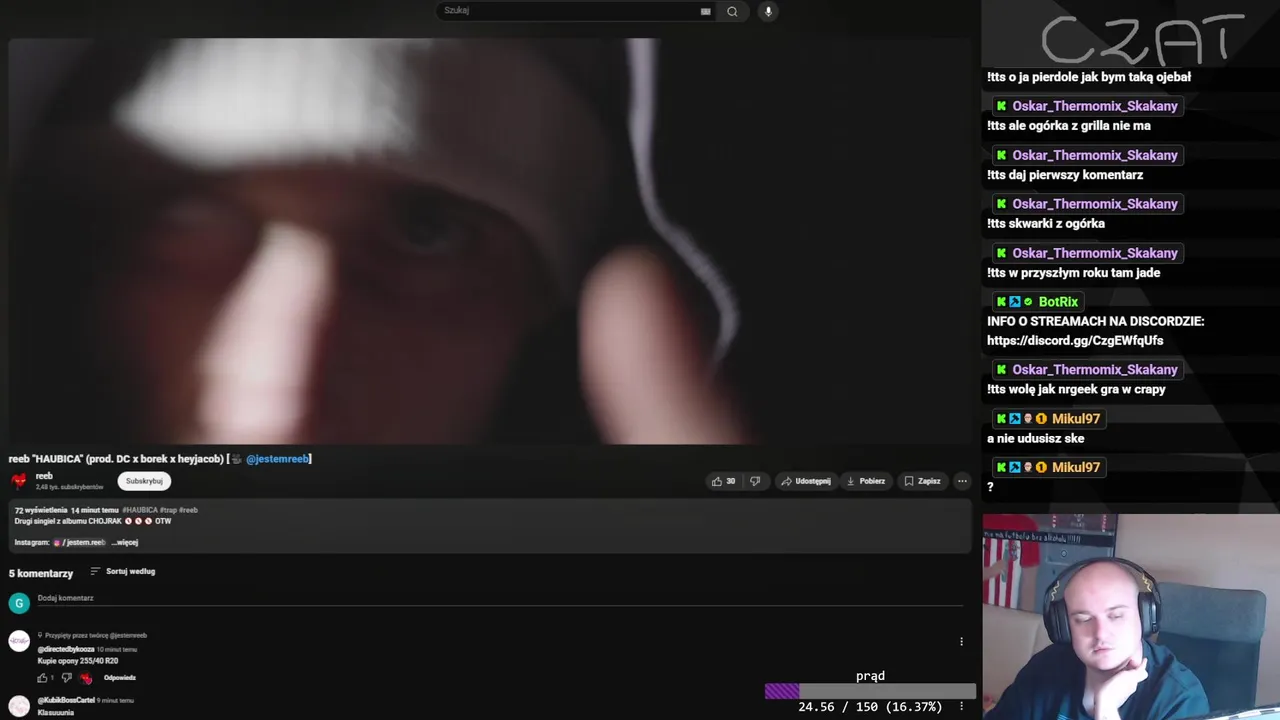Click the #reeb hashtag
The height and width of the screenshot is (720, 1280).
point(188,510)
